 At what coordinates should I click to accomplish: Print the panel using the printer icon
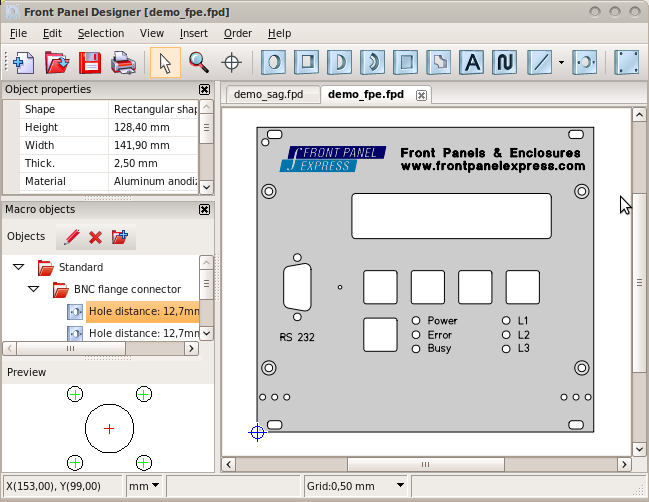[x=123, y=62]
